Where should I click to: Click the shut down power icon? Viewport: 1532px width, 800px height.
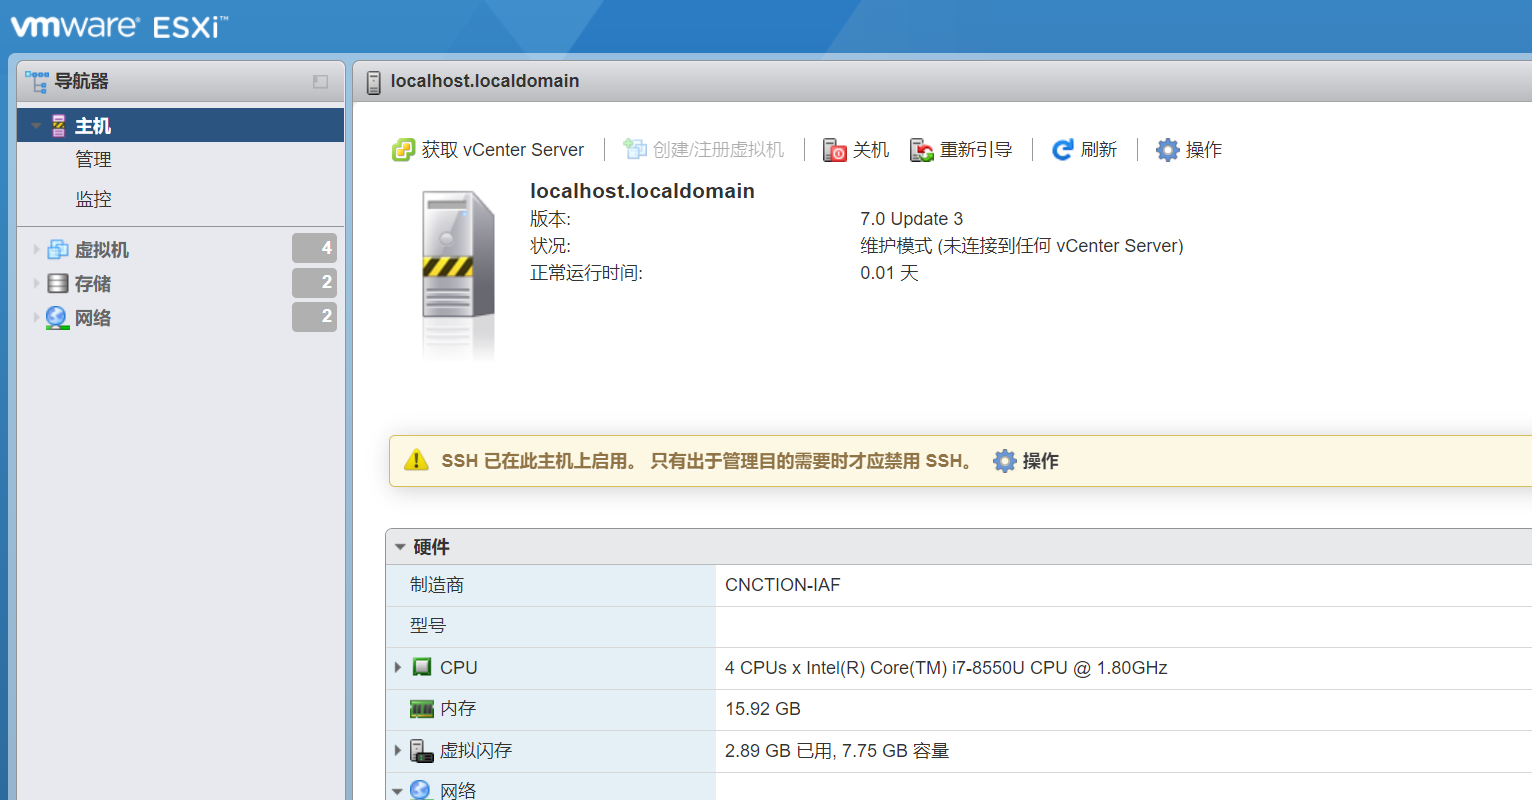(x=834, y=150)
